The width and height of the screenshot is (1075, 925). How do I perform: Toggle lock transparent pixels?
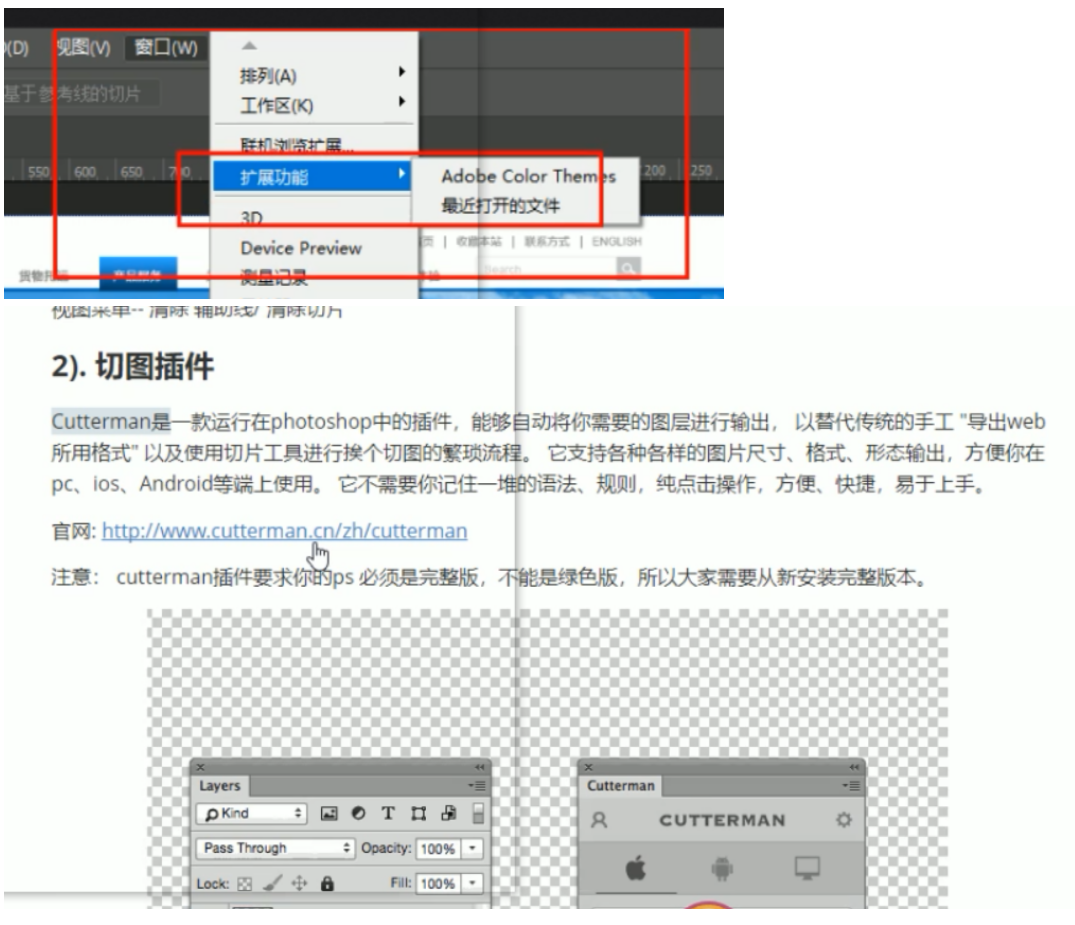coord(245,884)
